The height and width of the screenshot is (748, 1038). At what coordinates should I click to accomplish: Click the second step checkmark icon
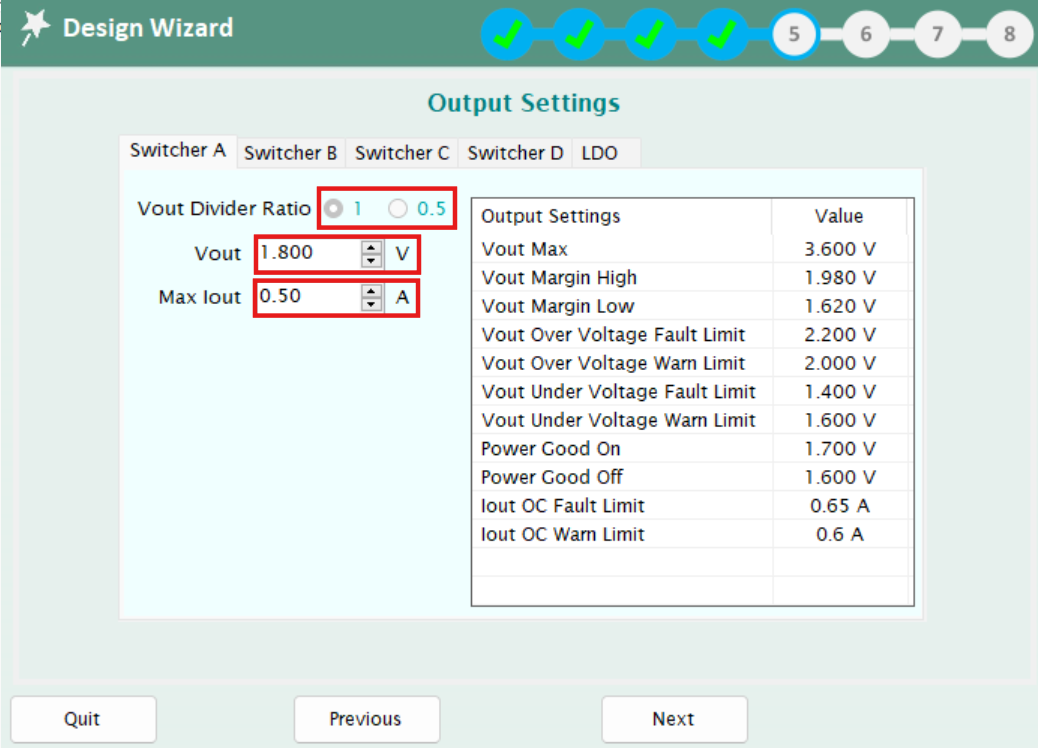(577, 34)
